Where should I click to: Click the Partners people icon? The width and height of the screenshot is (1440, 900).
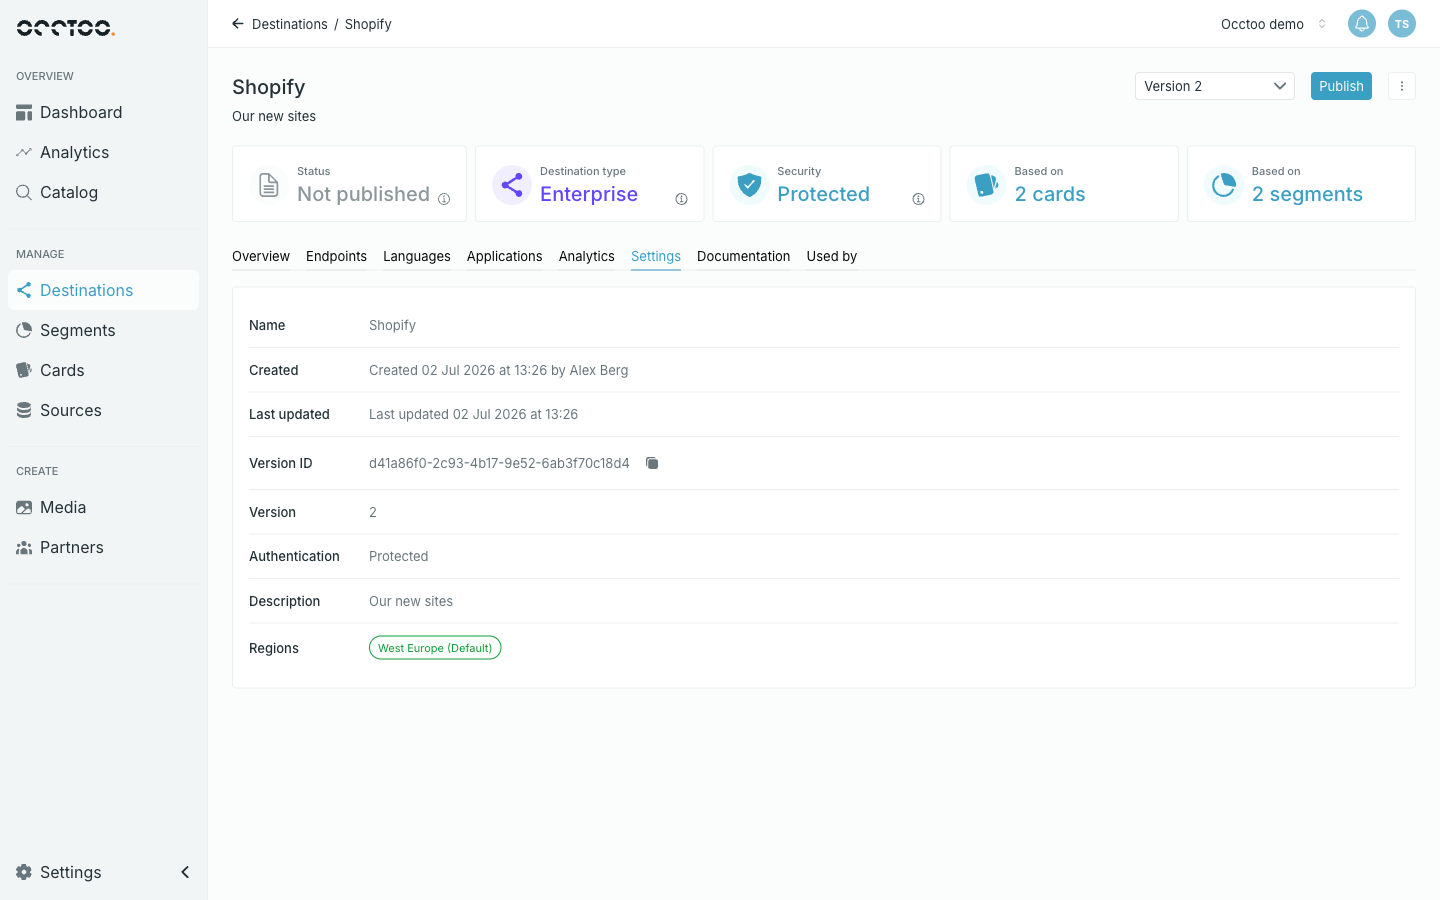(24, 548)
